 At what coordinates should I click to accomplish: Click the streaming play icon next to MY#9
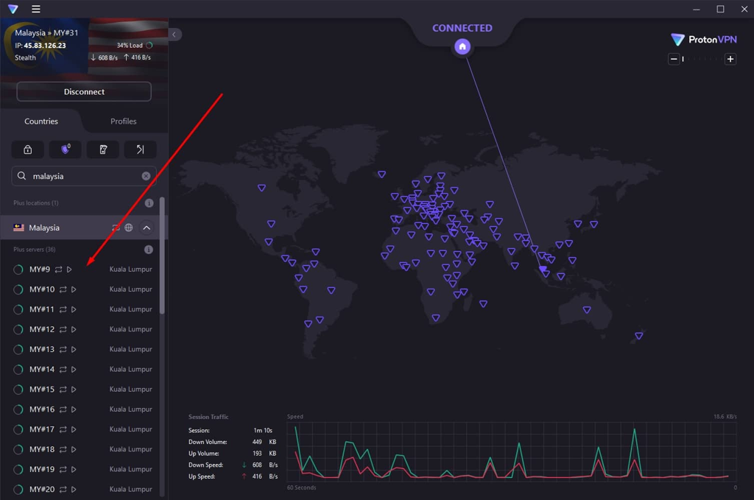pyautogui.click(x=70, y=269)
